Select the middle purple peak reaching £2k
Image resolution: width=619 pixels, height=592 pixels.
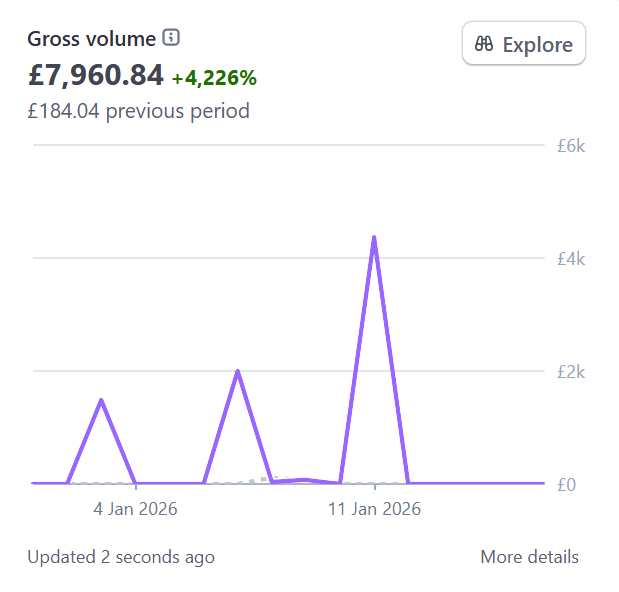click(x=237, y=371)
